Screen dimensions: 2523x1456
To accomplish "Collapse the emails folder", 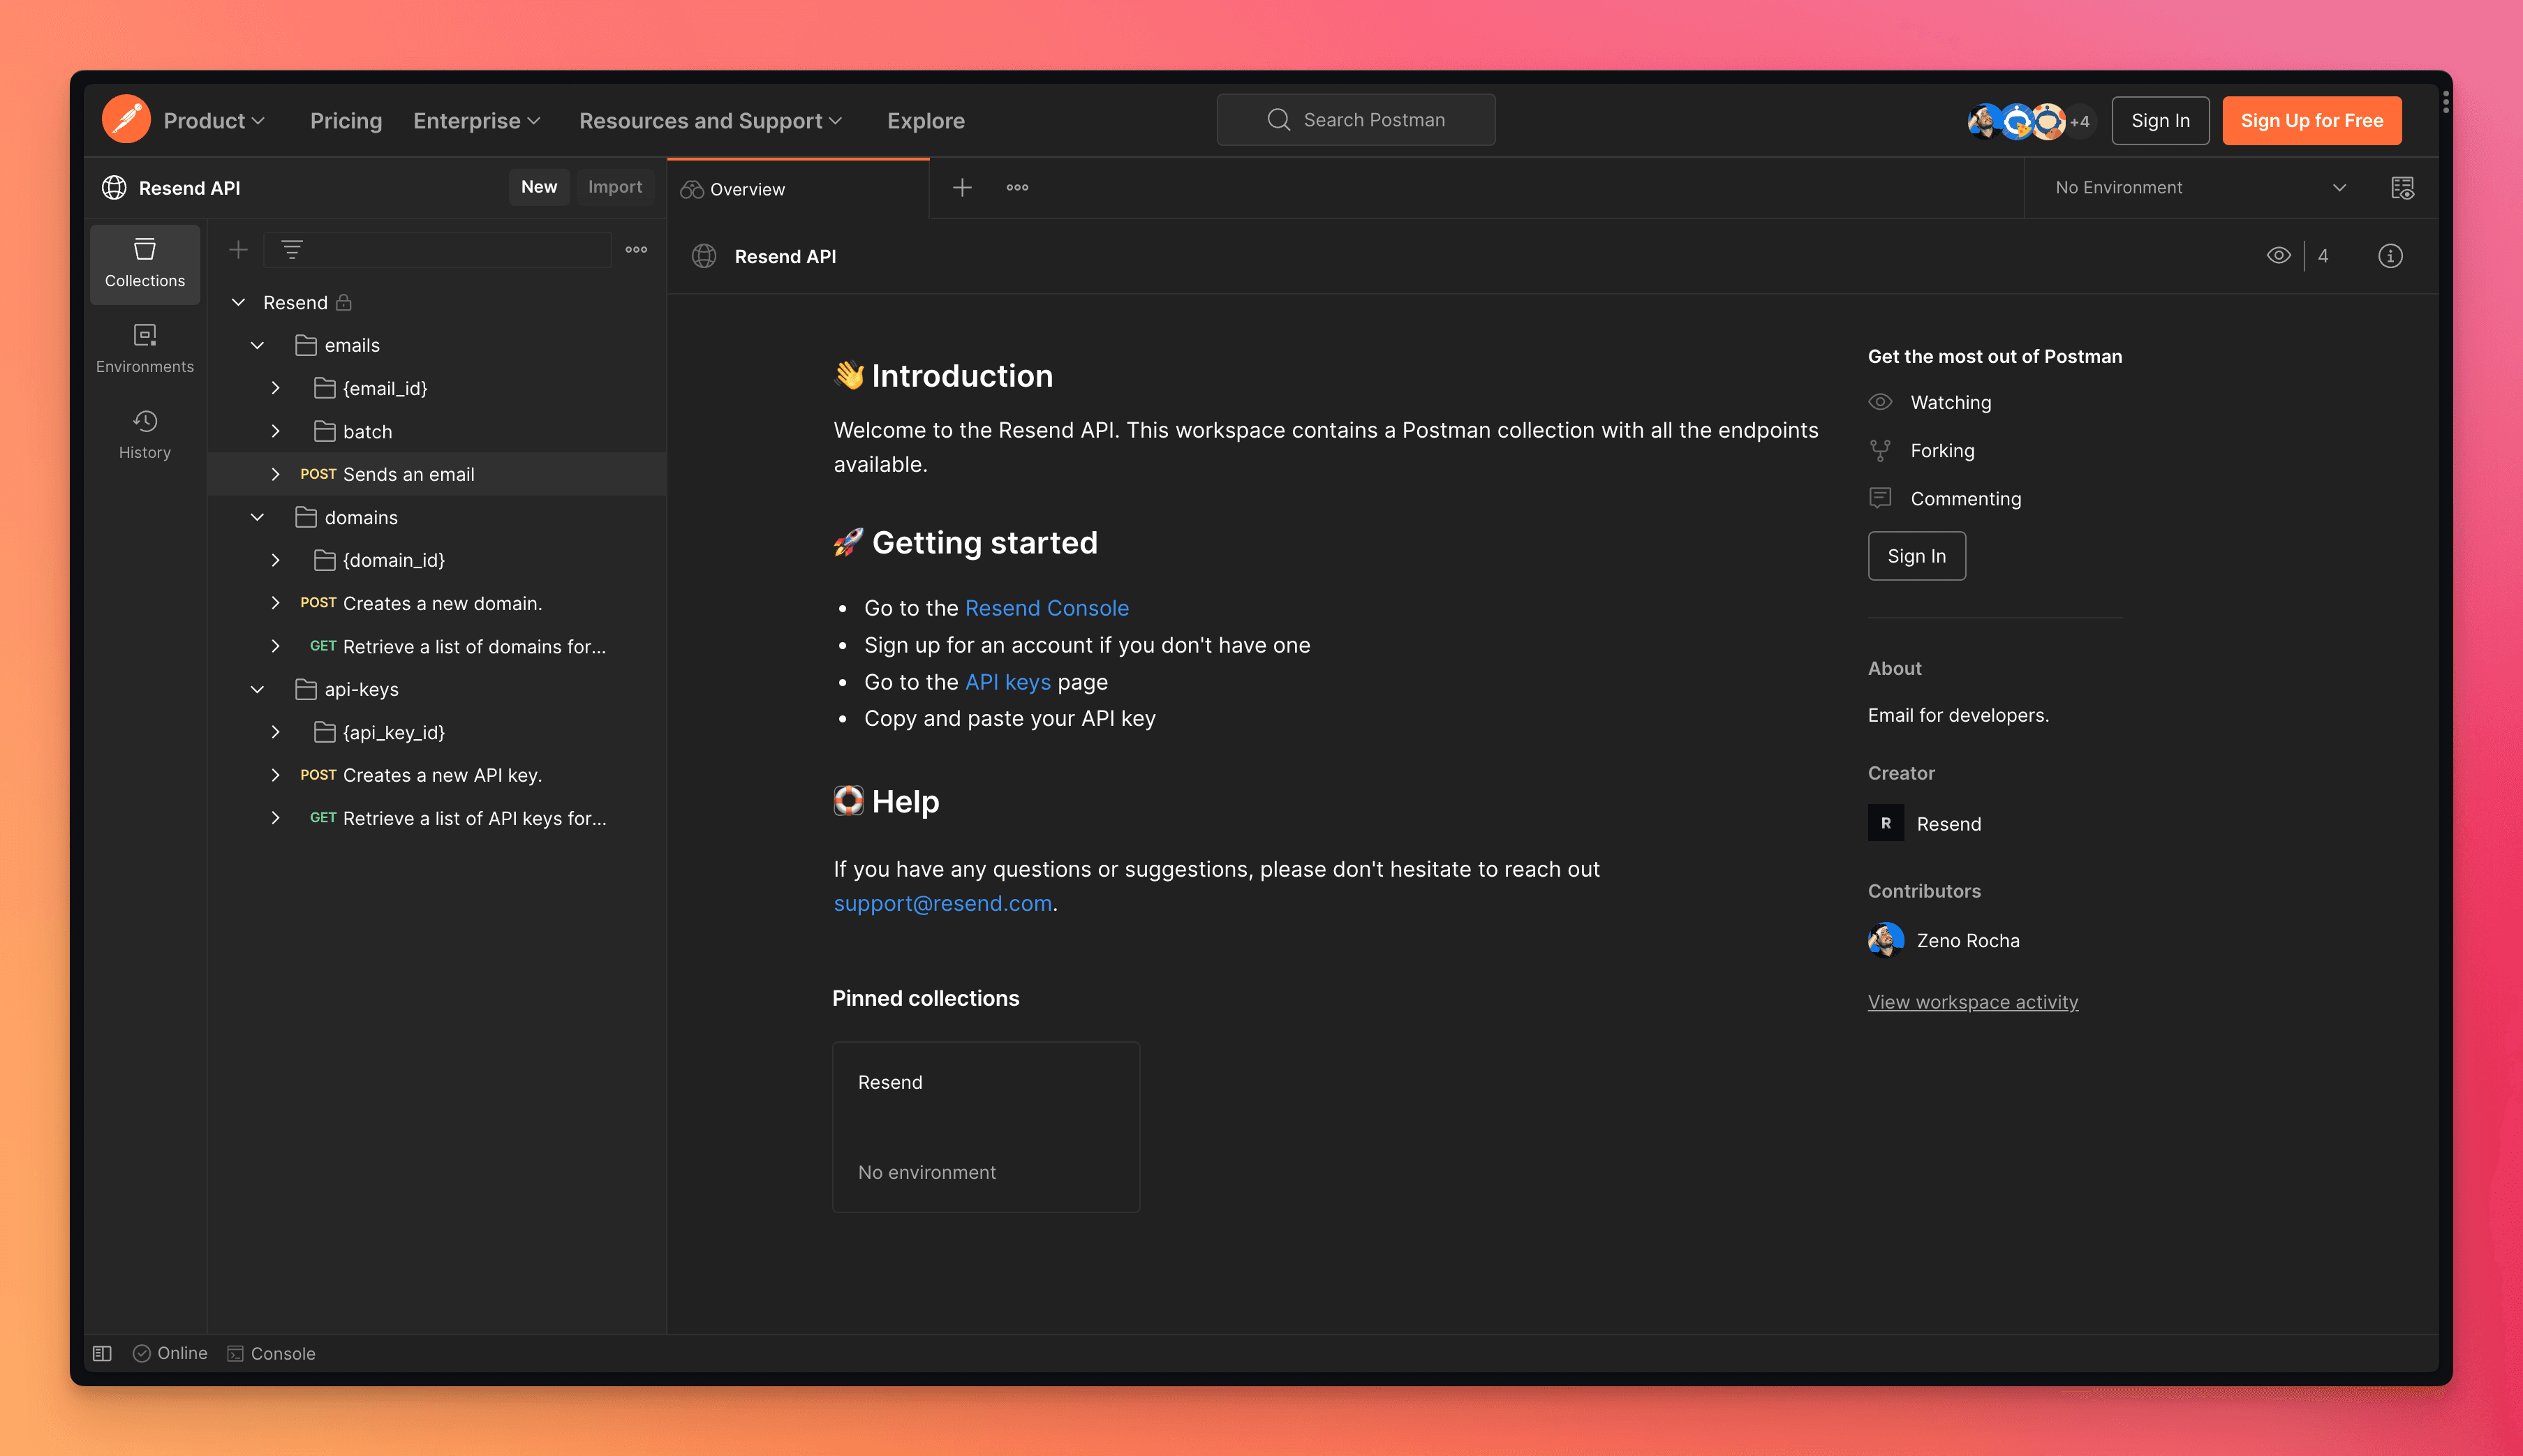I will coord(258,345).
